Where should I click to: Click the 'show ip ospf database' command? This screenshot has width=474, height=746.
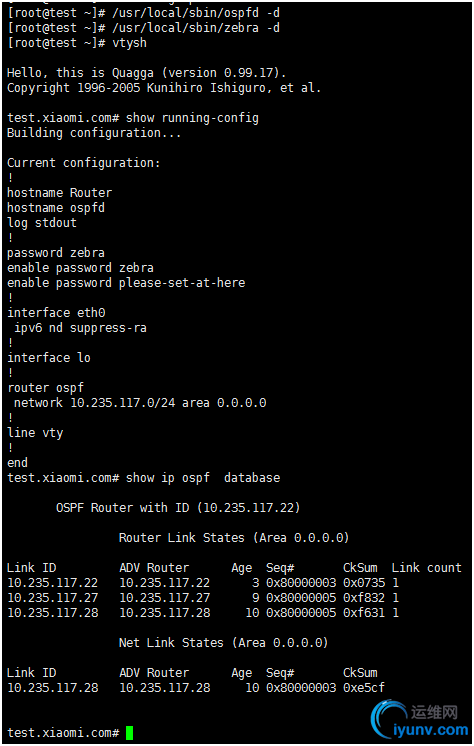click(203, 478)
